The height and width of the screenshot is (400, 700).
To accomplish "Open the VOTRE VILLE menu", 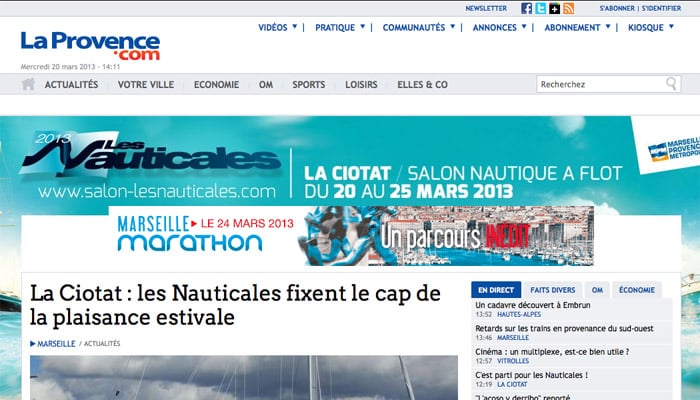I will (x=146, y=84).
